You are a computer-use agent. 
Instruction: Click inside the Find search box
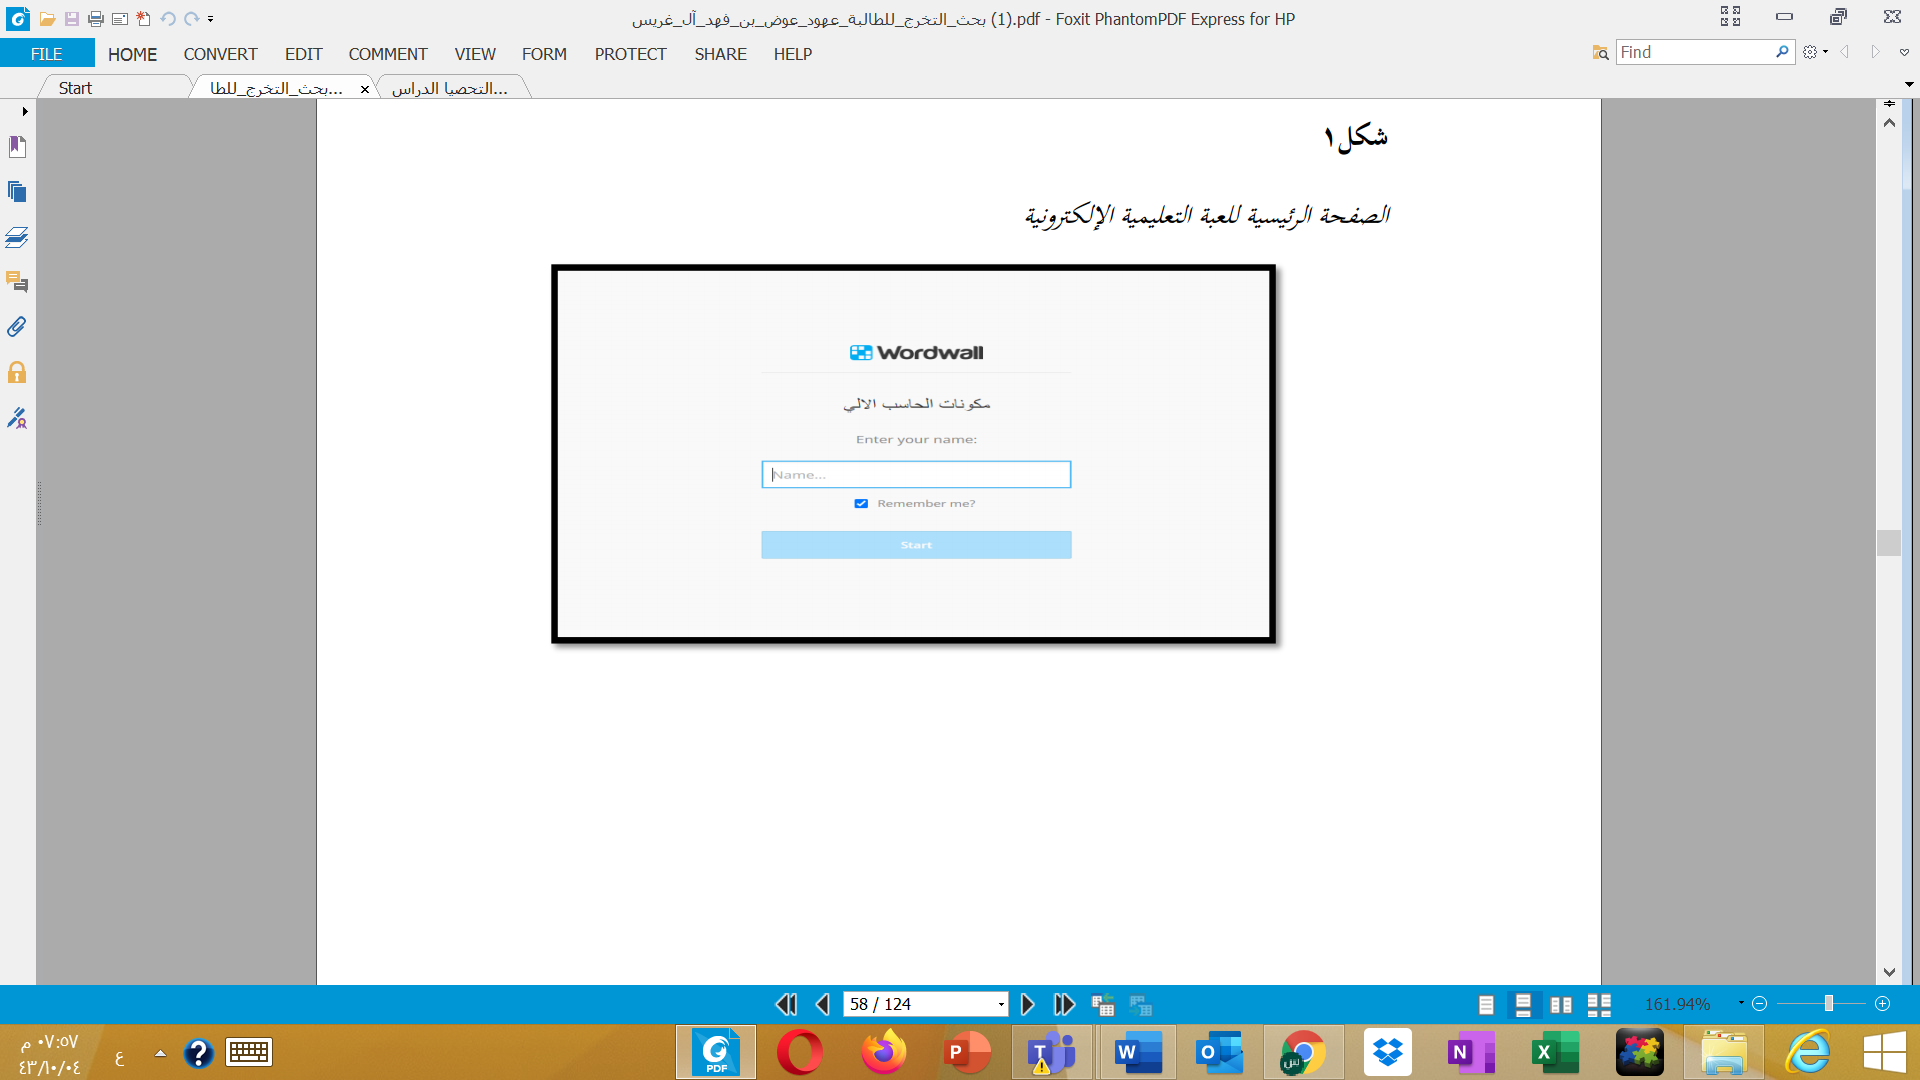coord(1695,52)
